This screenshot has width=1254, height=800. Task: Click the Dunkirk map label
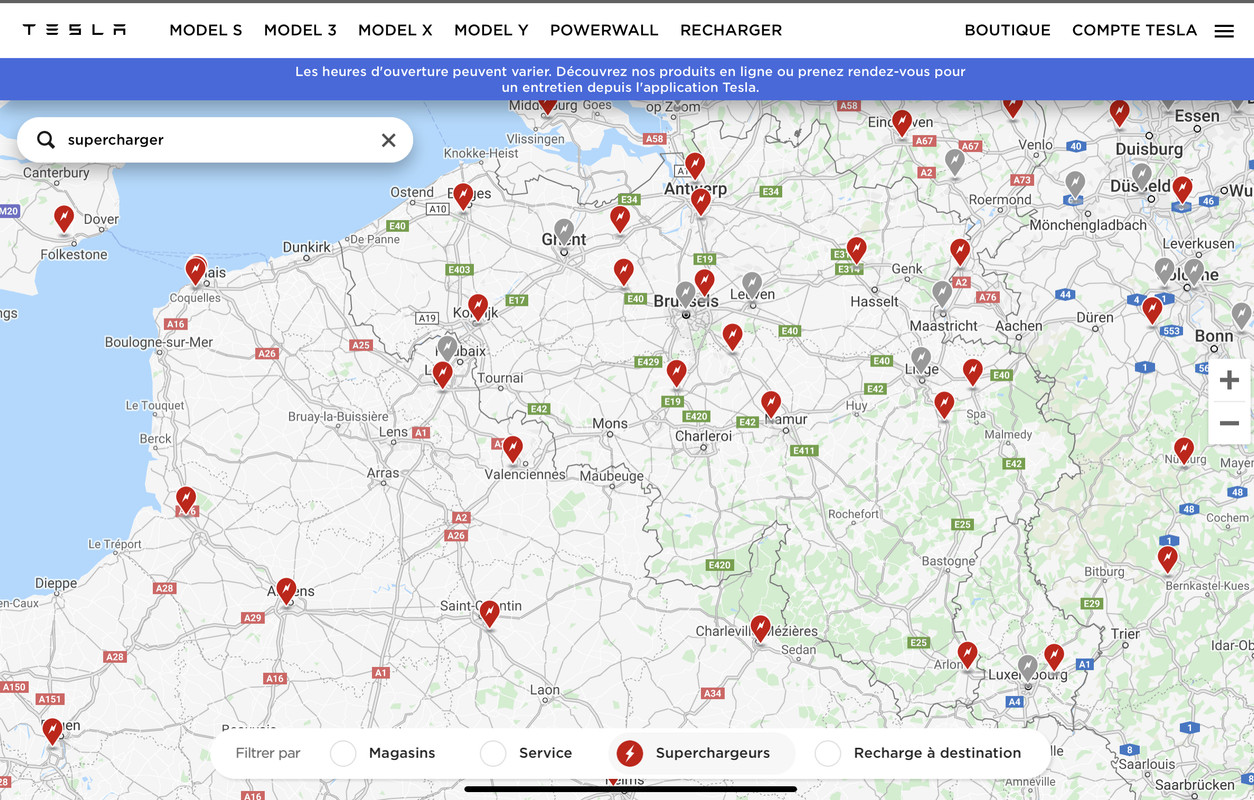click(x=307, y=247)
